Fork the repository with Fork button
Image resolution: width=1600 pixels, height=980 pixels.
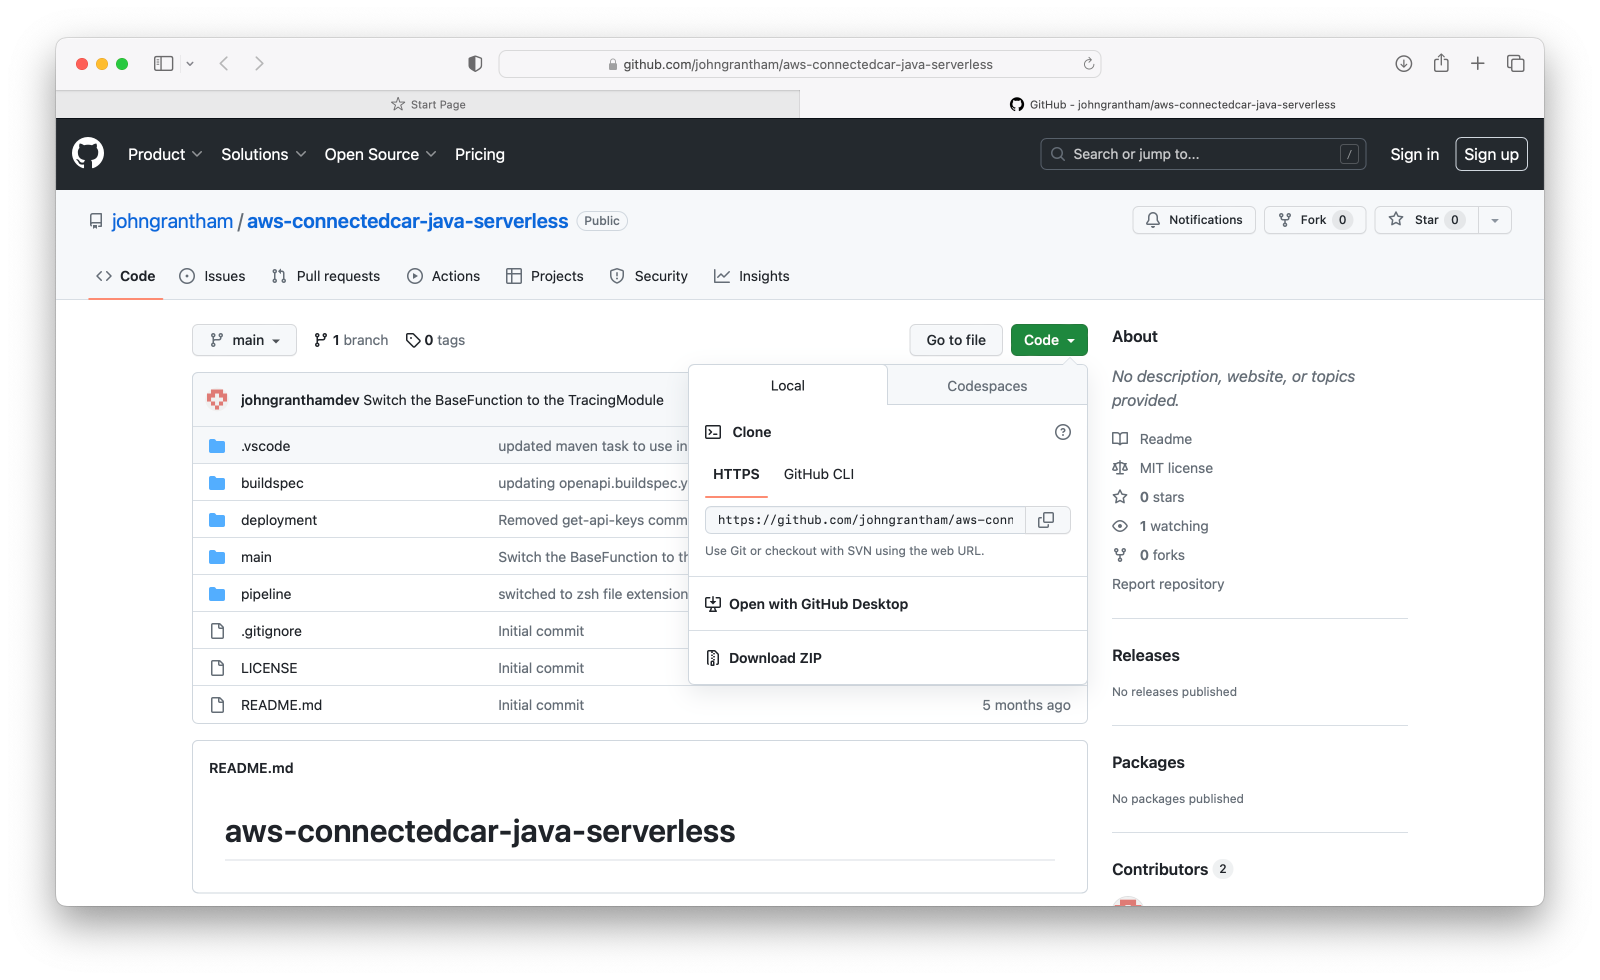click(x=1315, y=220)
